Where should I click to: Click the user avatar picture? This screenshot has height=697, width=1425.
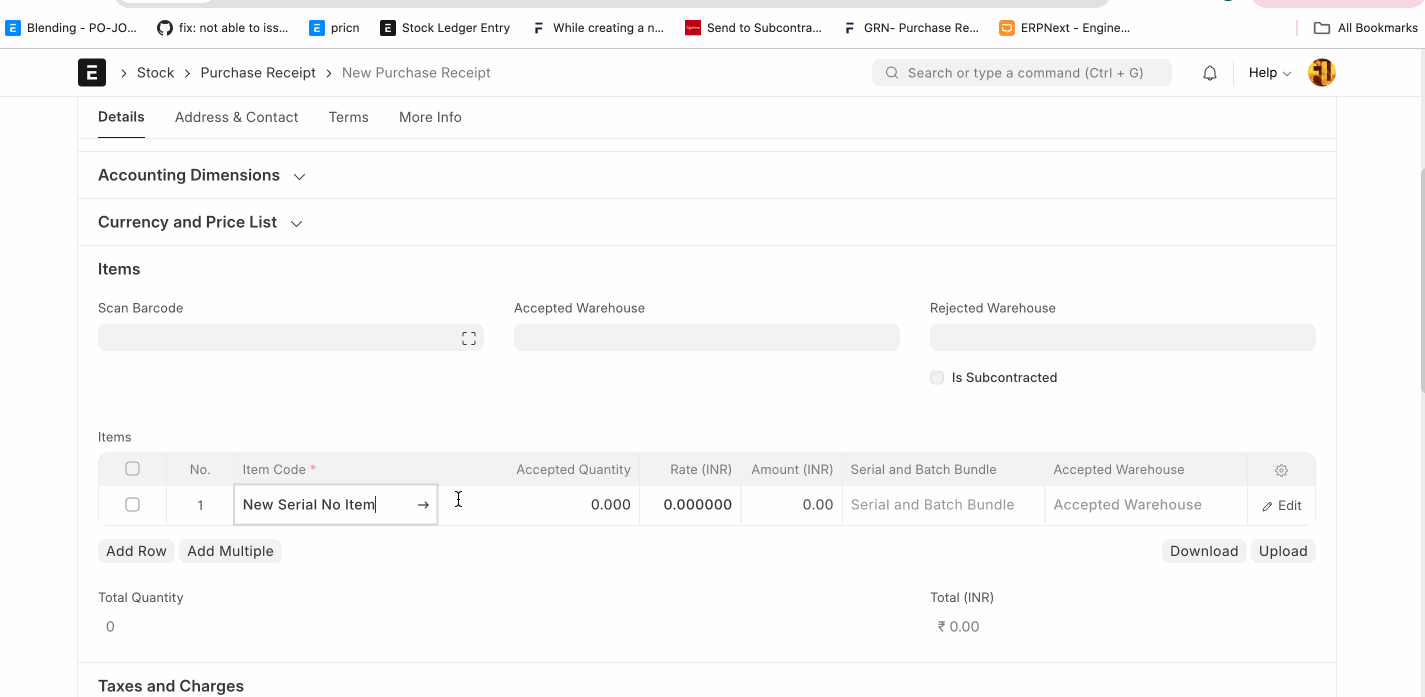pyautogui.click(x=1321, y=73)
